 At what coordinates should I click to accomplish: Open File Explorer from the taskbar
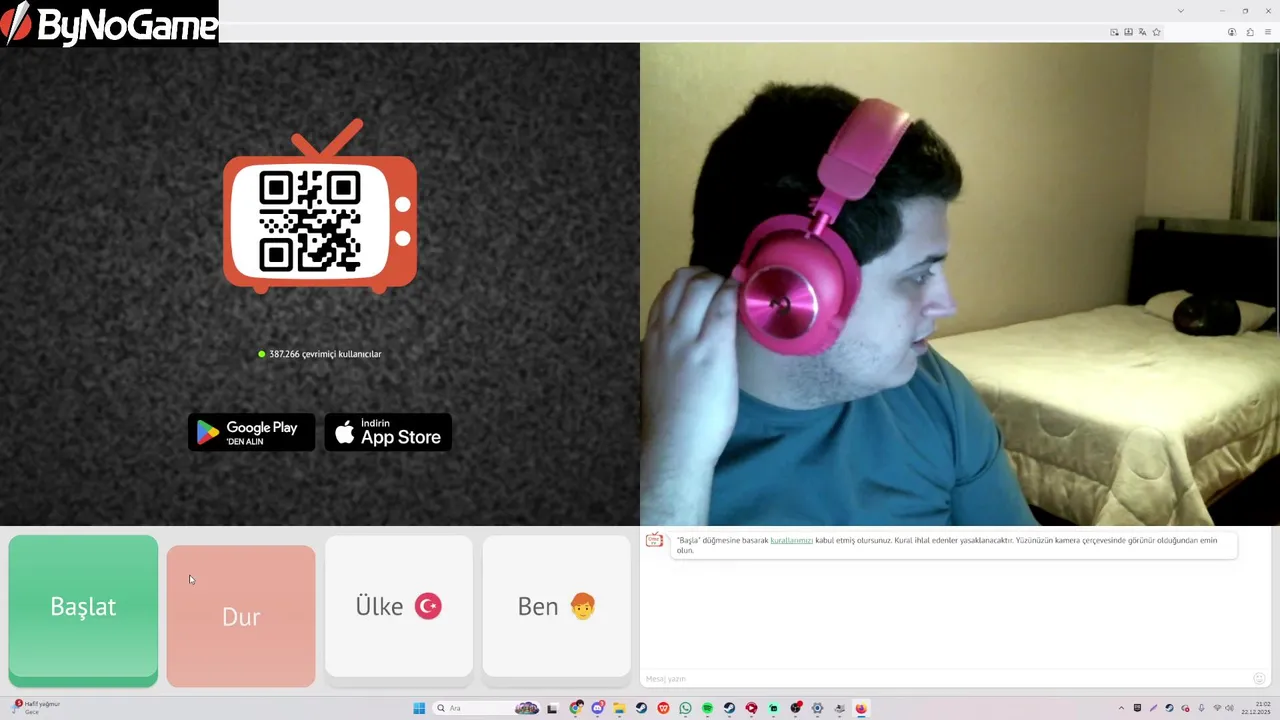(619, 708)
